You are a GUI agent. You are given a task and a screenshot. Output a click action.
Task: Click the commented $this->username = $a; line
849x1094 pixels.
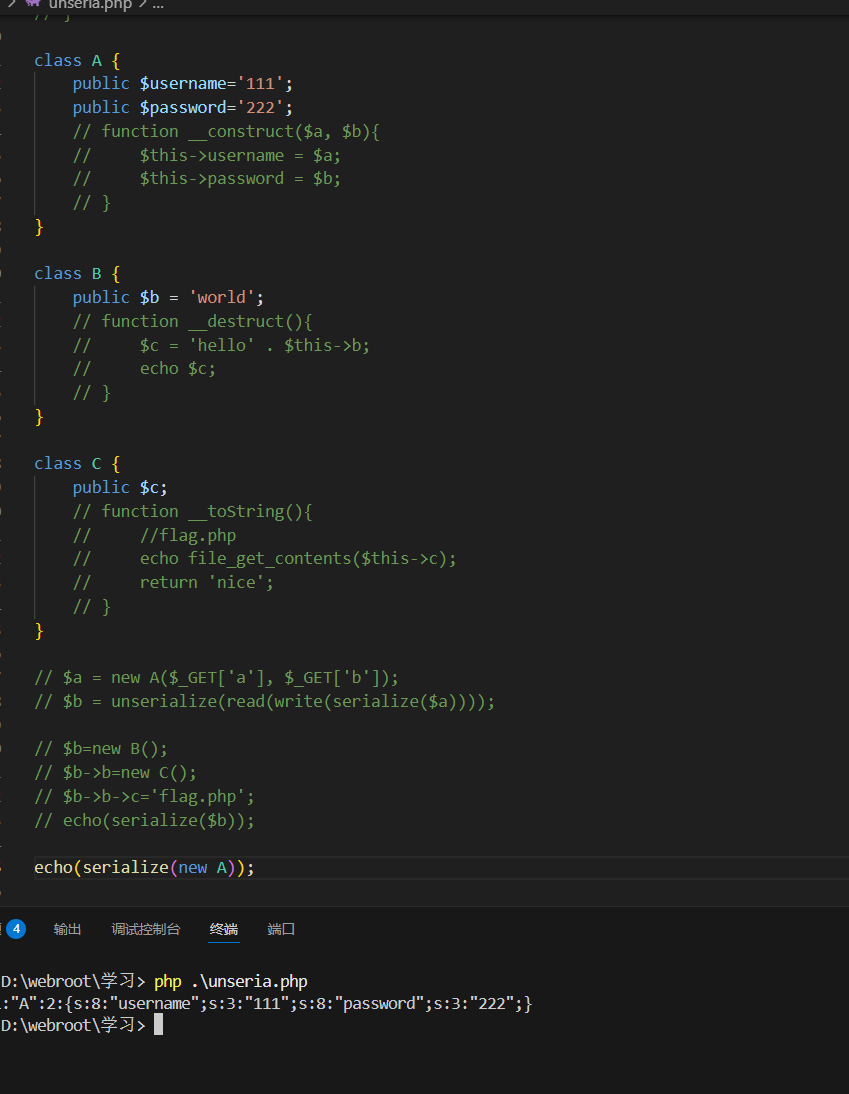206,155
